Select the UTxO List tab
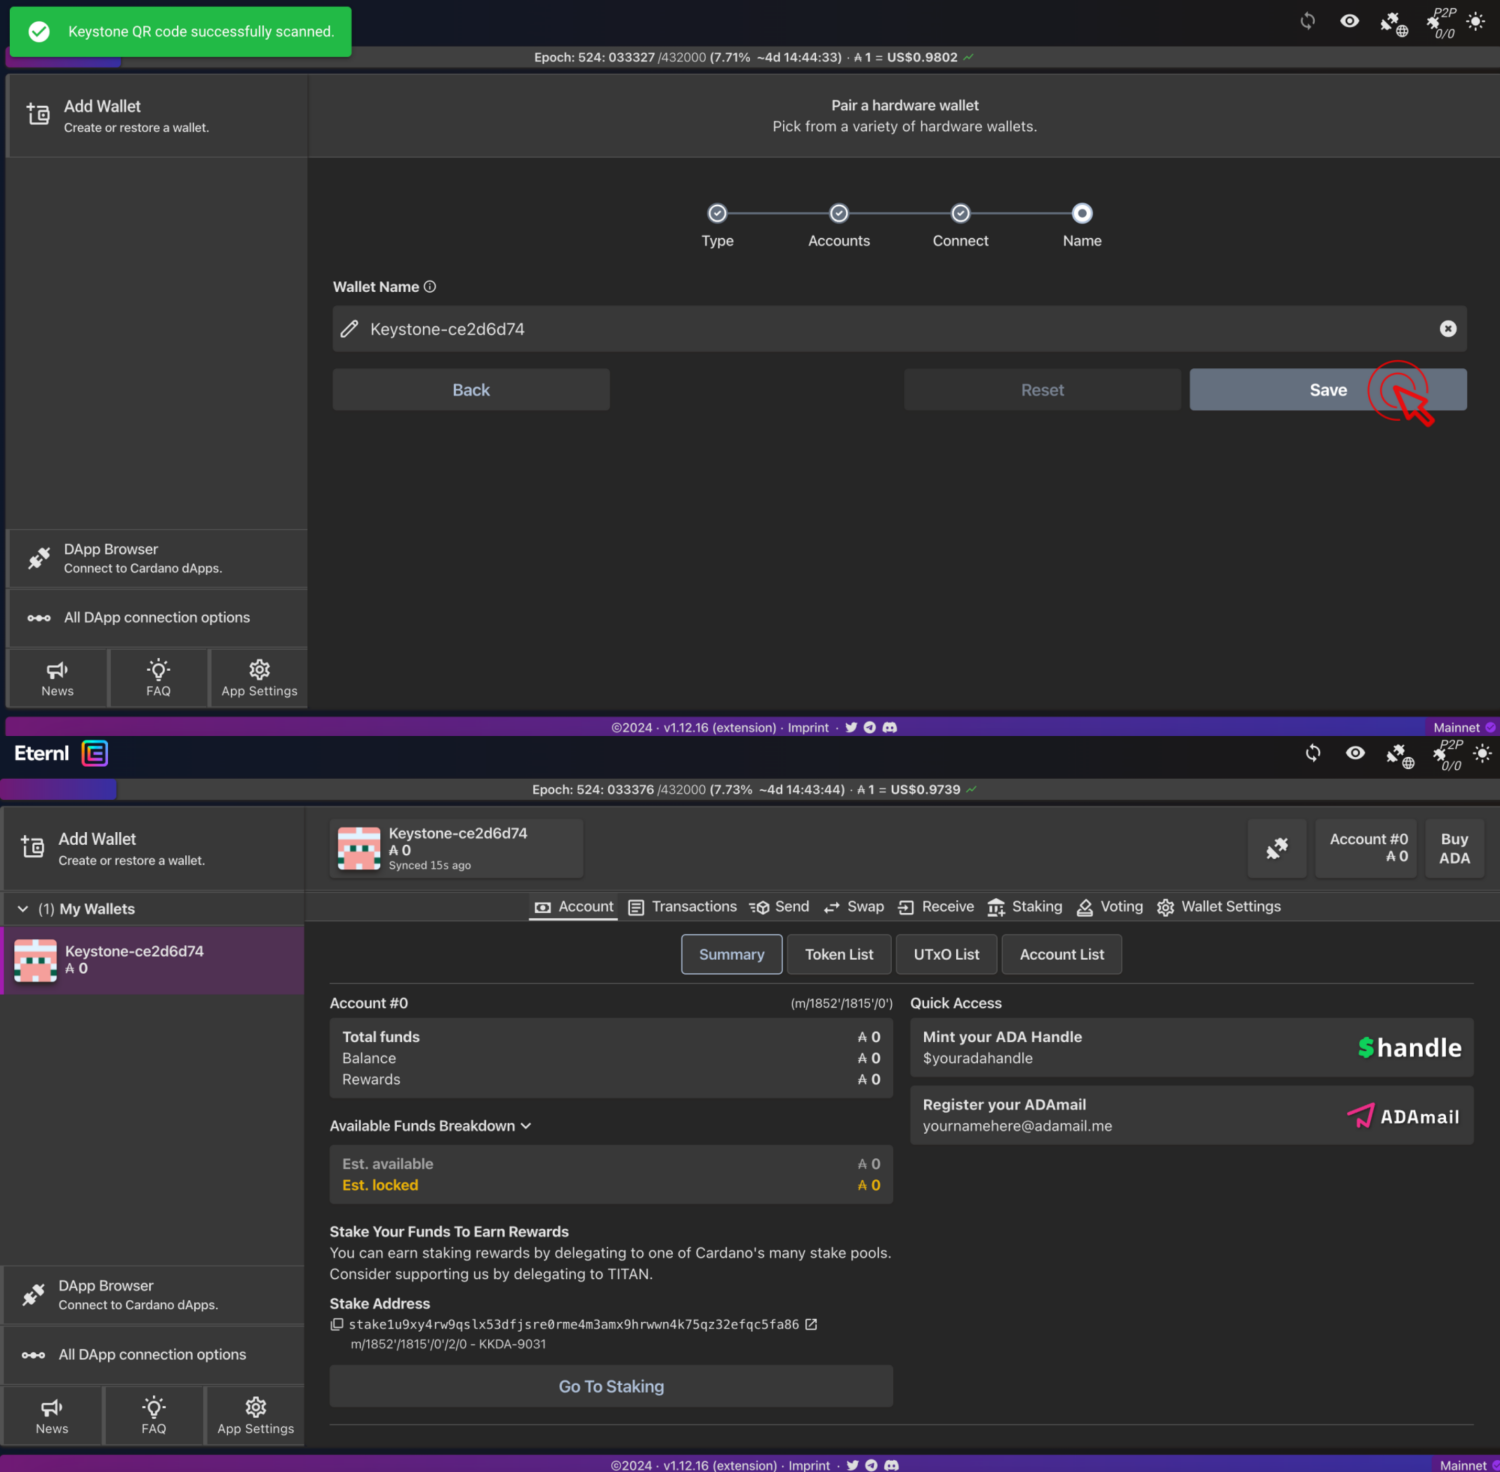Viewport: 1500px width, 1472px height. [946, 955]
